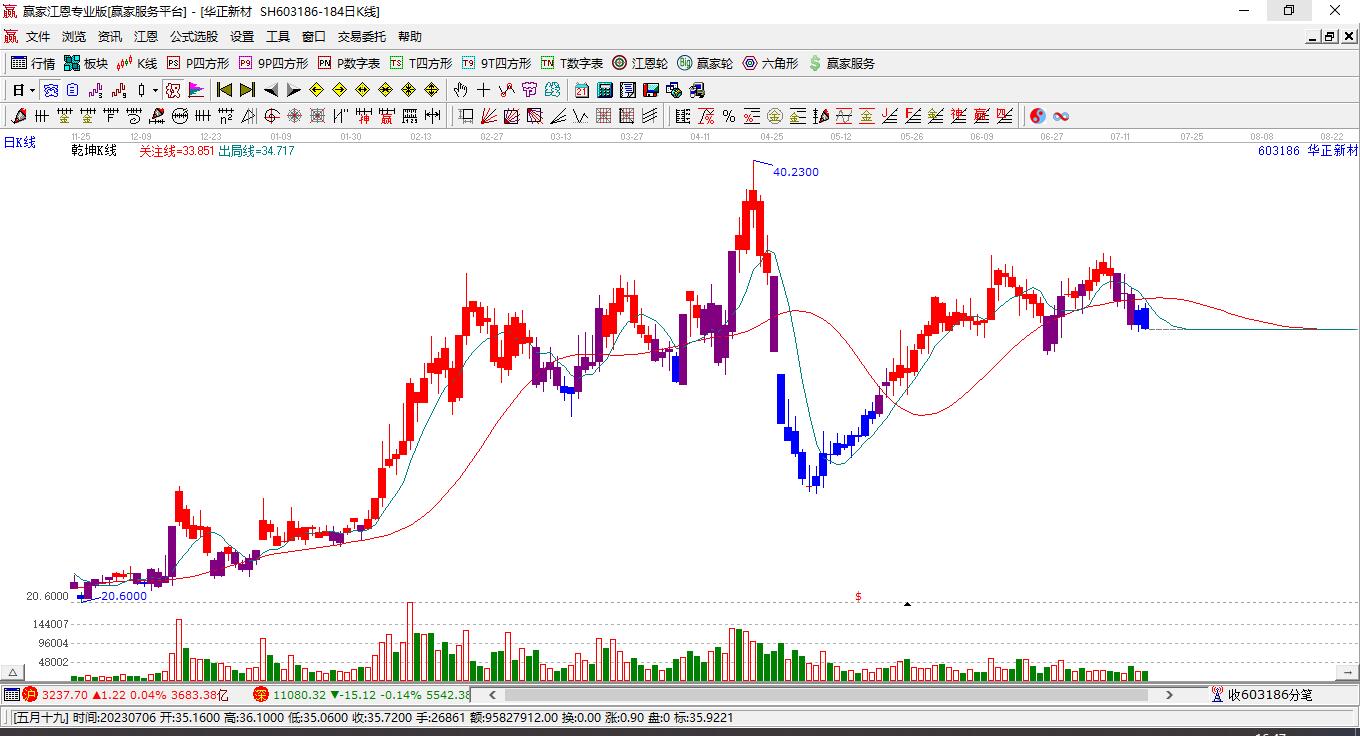Image resolution: width=1360 pixels, height=736 pixels.
Task: Click horizontal scrollbar left arrow
Action: coord(493,694)
